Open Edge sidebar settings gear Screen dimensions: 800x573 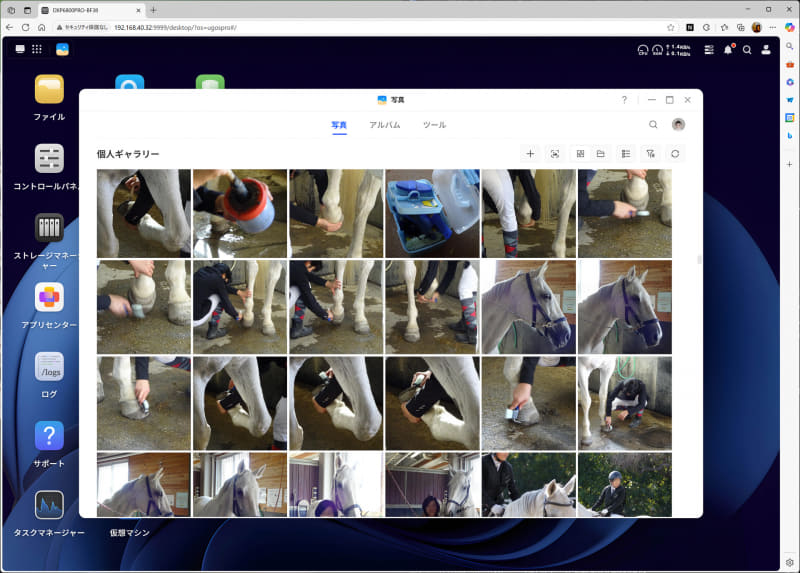(790, 562)
